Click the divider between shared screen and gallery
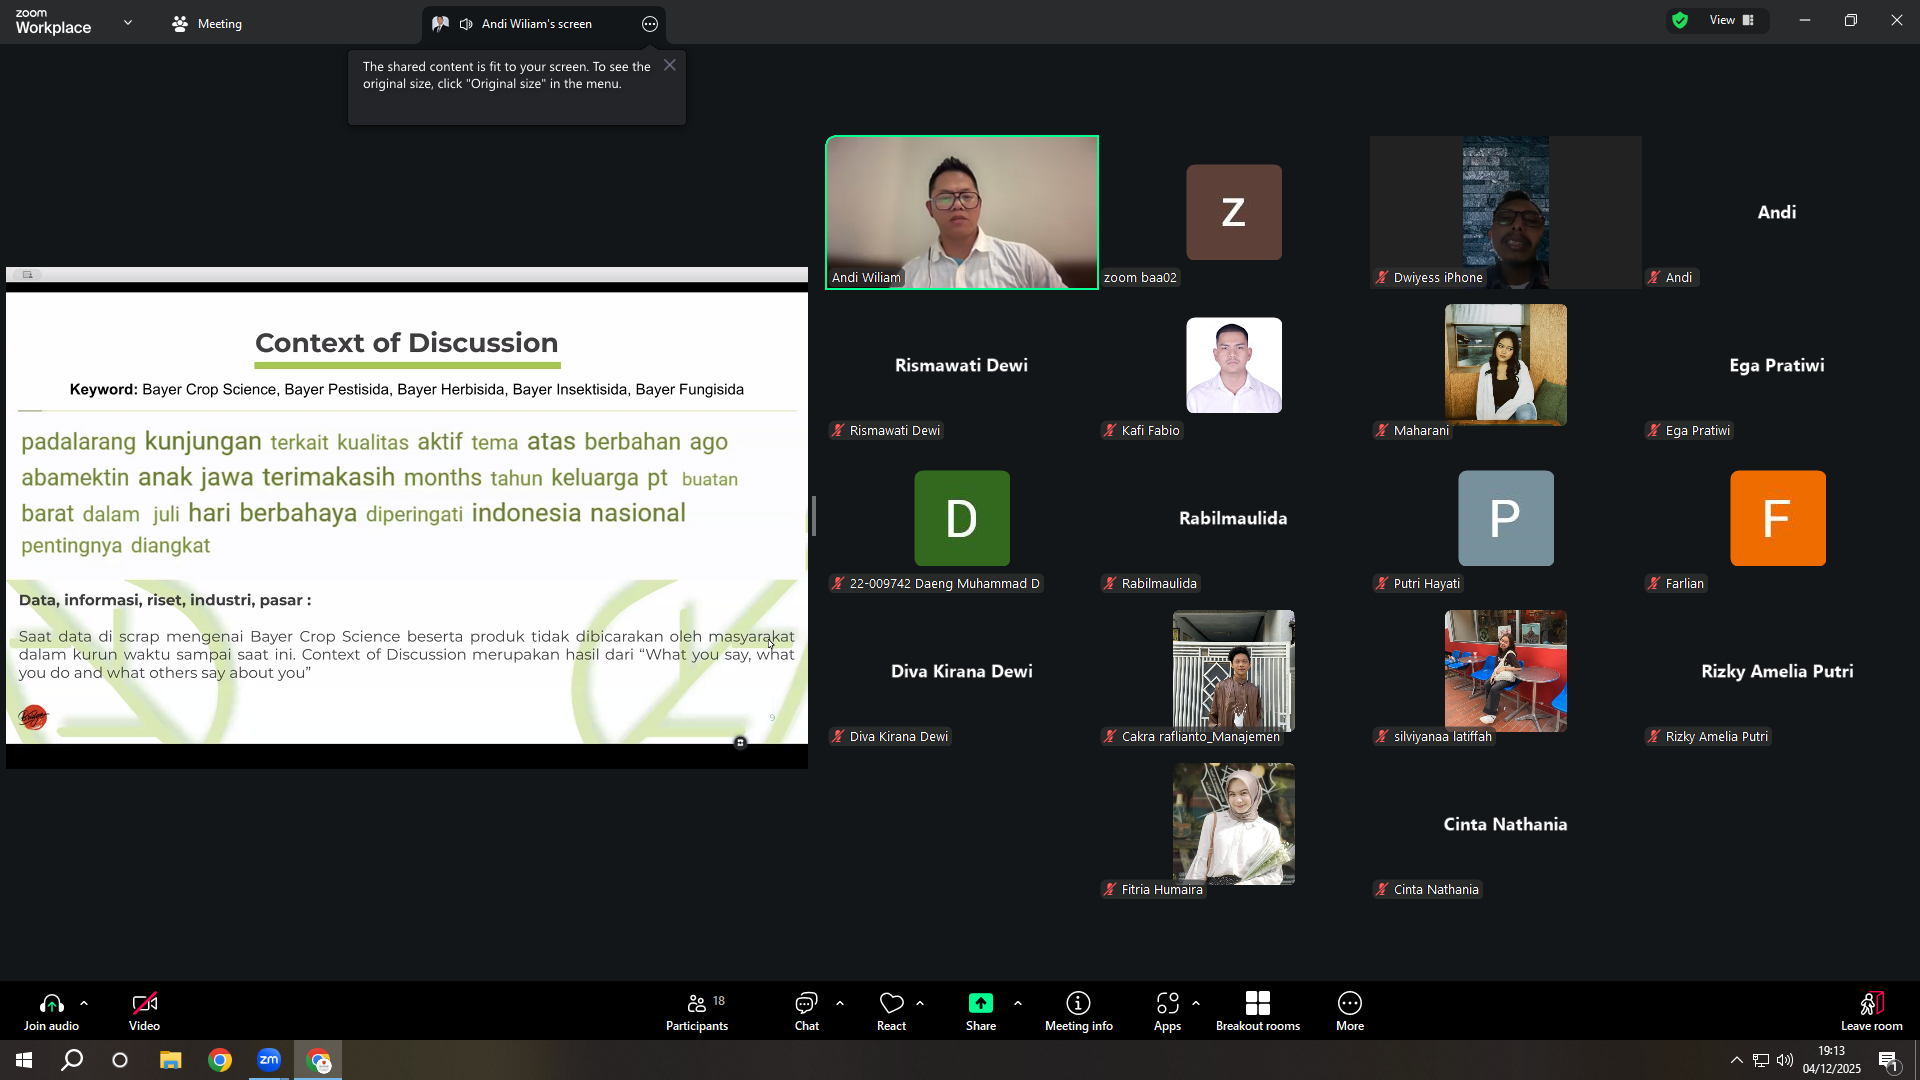 (814, 516)
